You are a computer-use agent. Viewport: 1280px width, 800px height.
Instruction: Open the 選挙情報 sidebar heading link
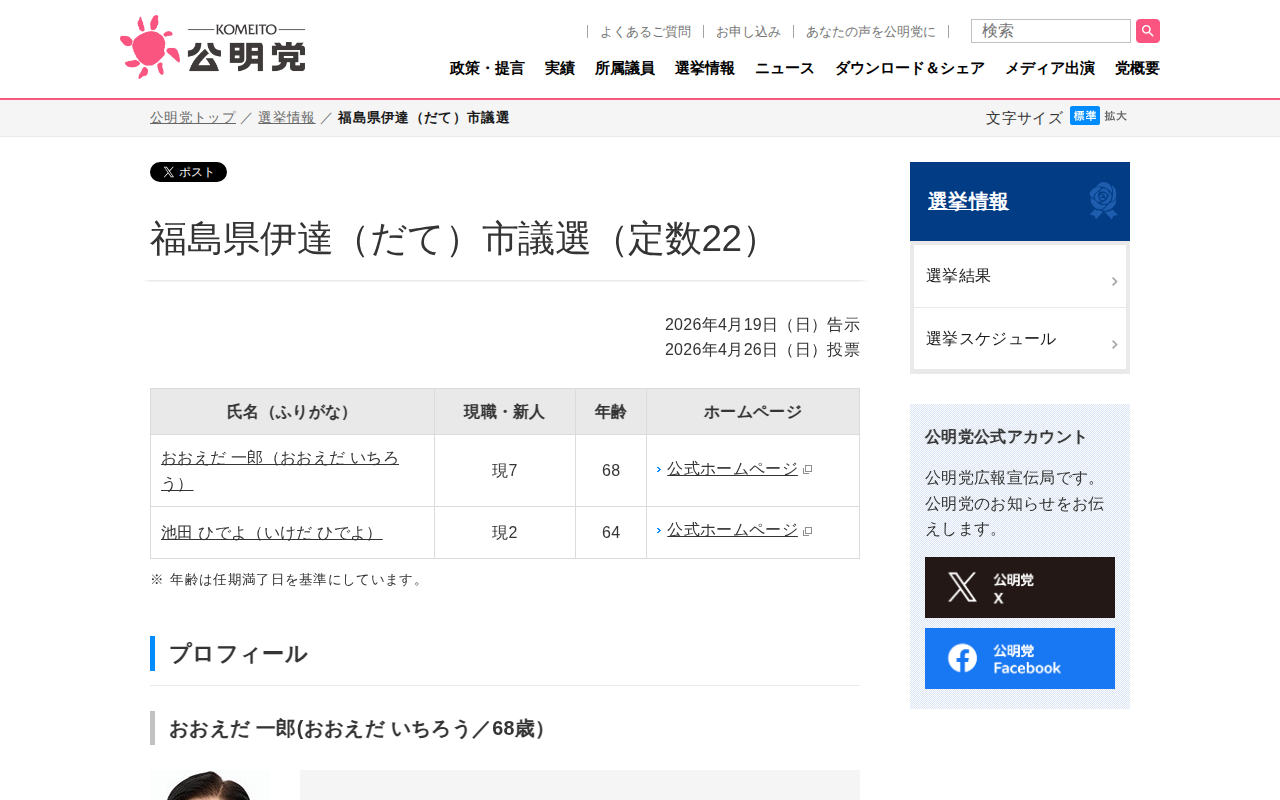pyautogui.click(x=968, y=201)
